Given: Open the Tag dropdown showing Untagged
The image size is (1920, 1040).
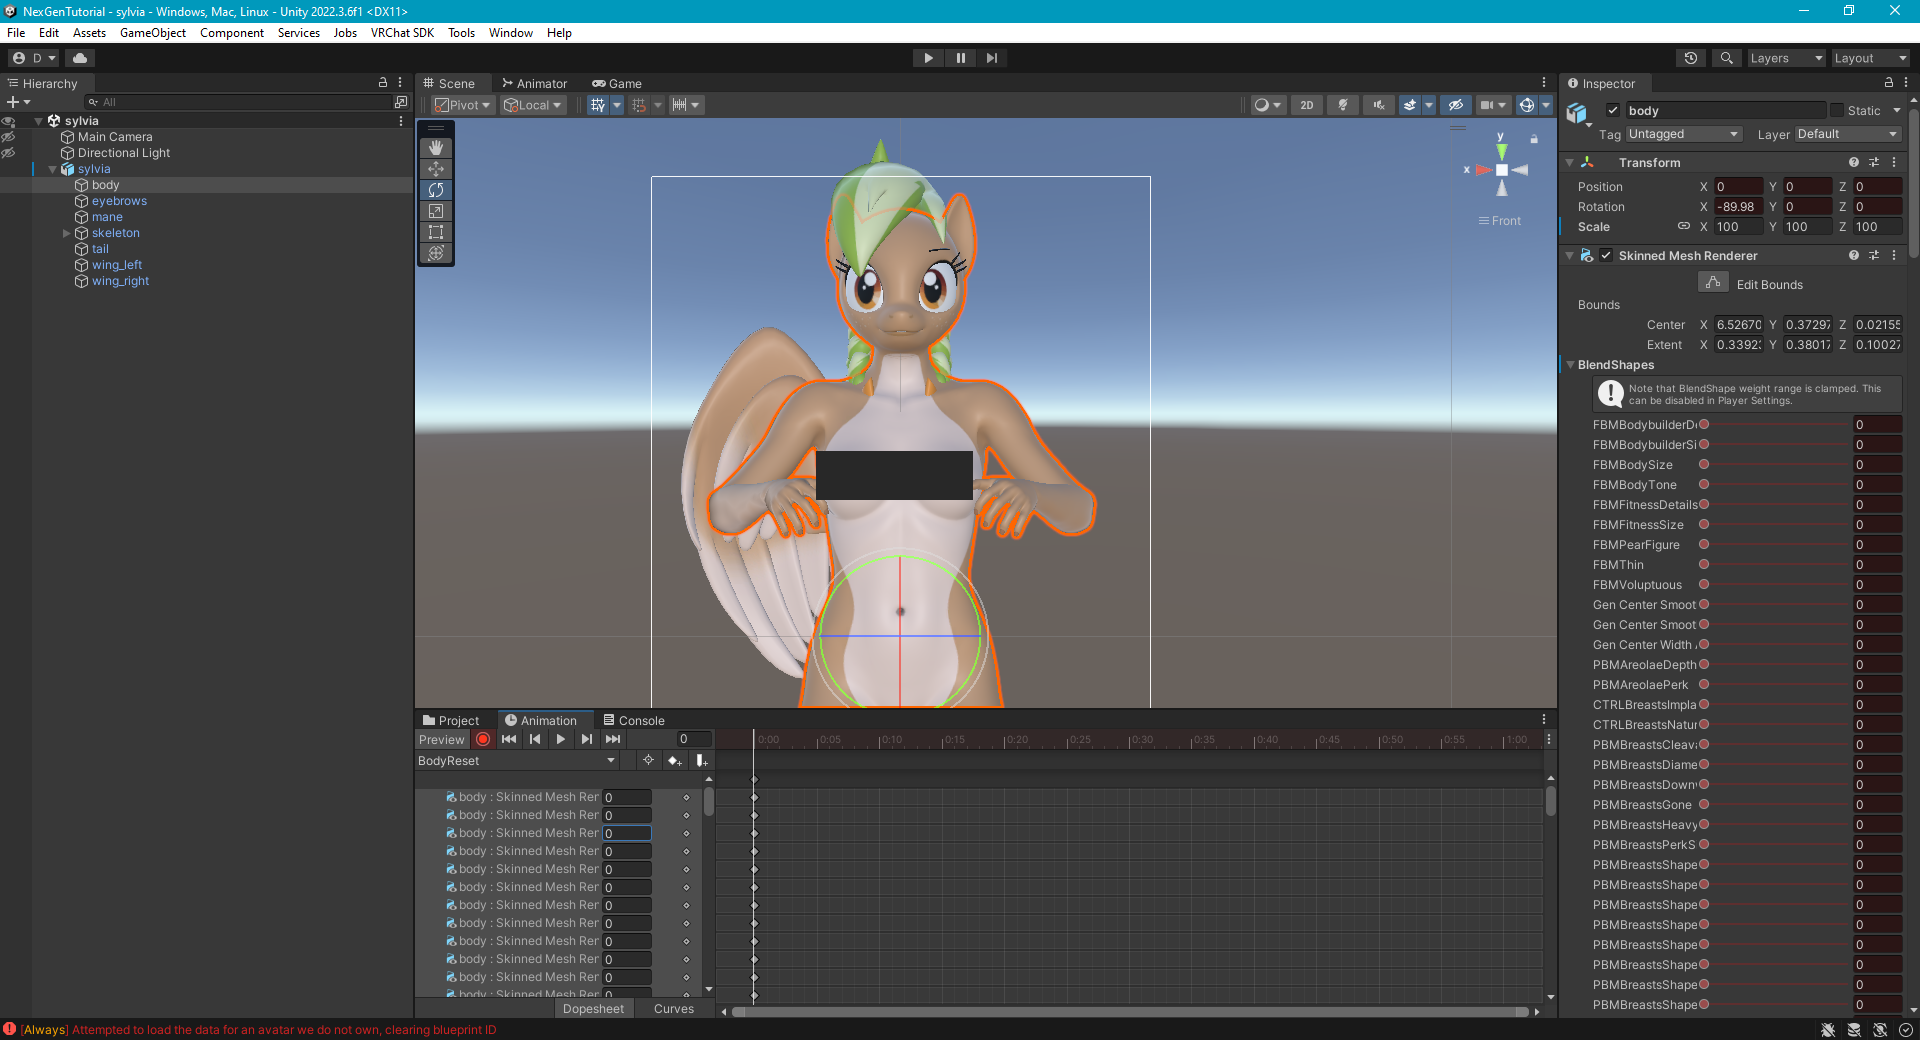Looking at the screenshot, I should point(1684,134).
